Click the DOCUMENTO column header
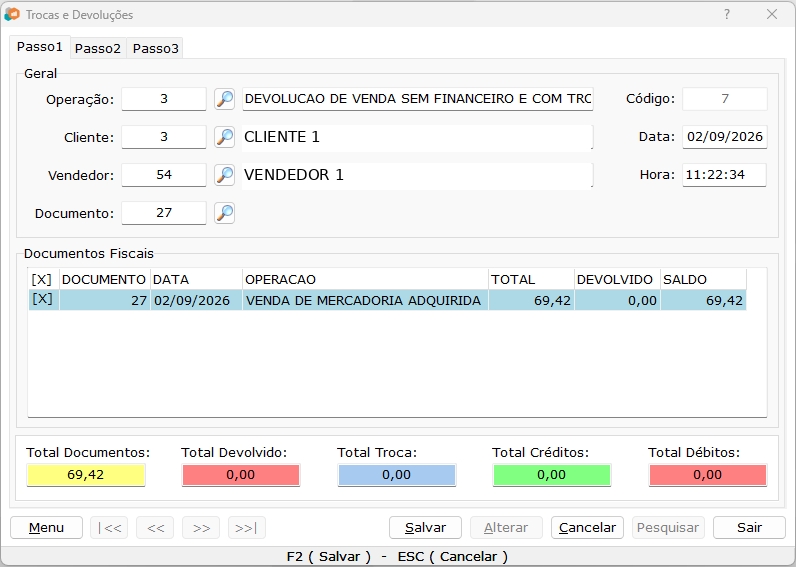This screenshot has width=796, height=567. (105, 279)
